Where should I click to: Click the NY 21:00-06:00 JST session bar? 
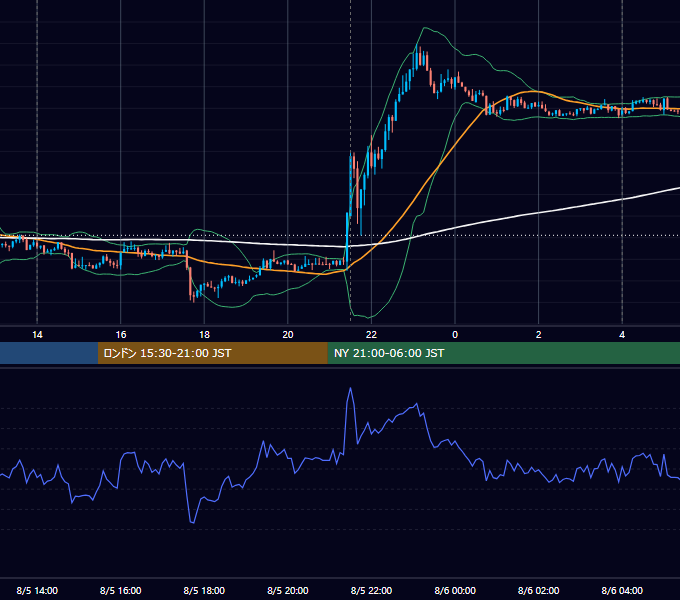click(x=503, y=353)
